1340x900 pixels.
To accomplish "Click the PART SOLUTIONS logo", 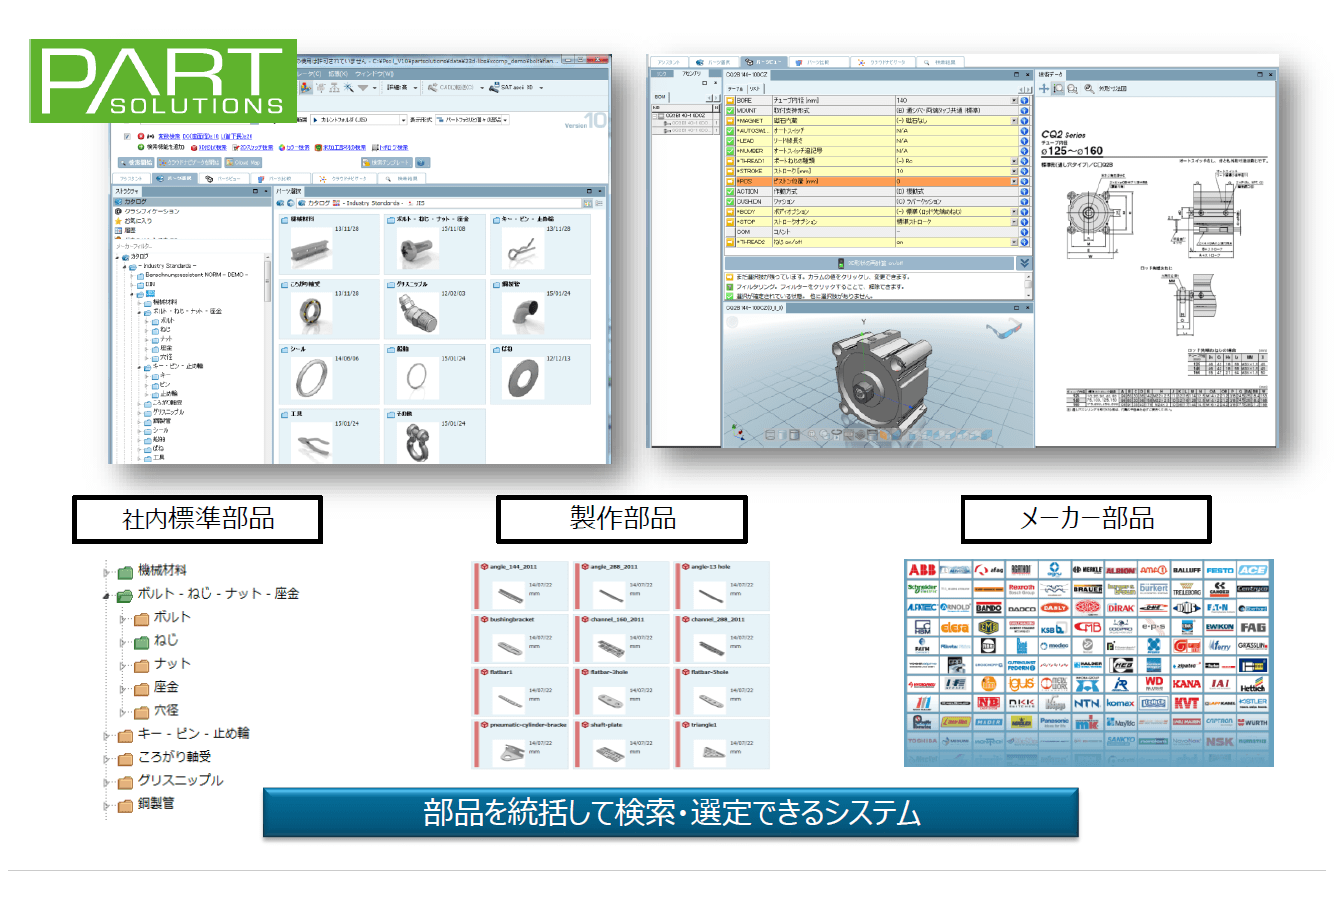I will (x=163, y=81).
